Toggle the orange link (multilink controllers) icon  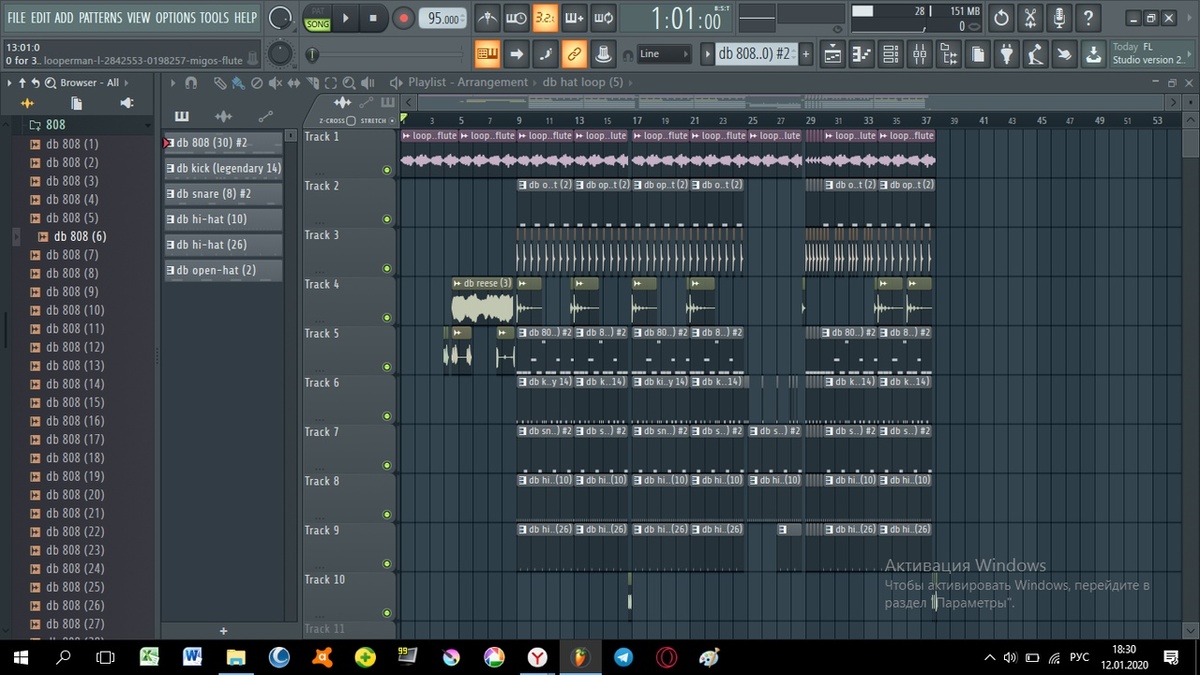[x=574, y=54]
